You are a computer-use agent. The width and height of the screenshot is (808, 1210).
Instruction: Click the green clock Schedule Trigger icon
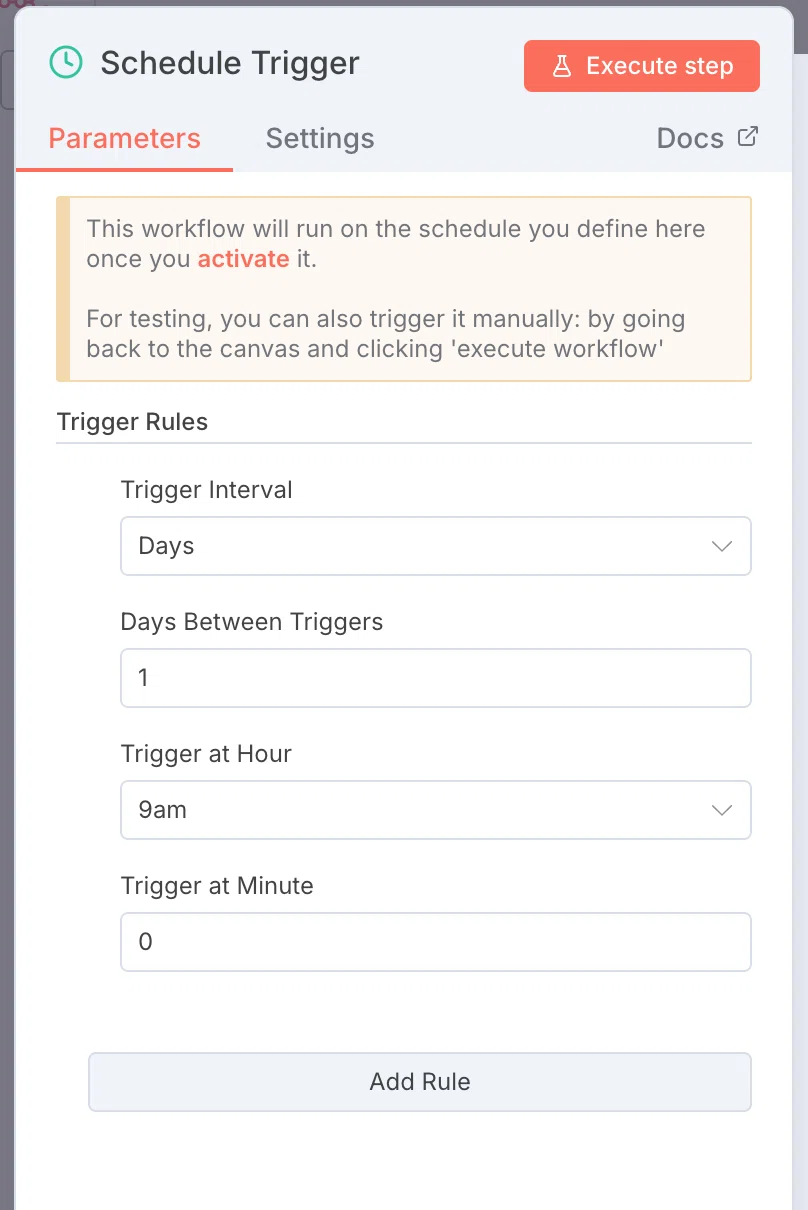tap(66, 63)
